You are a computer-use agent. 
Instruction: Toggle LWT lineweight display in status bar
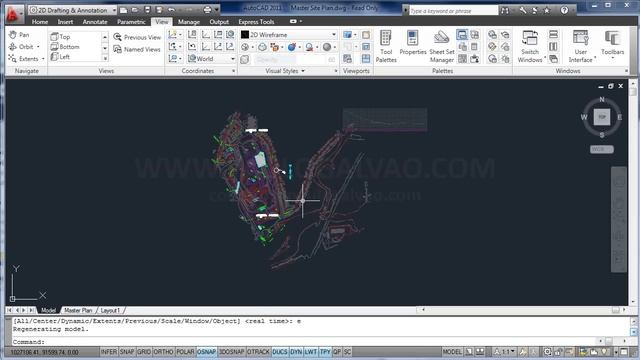(x=311, y=352)
